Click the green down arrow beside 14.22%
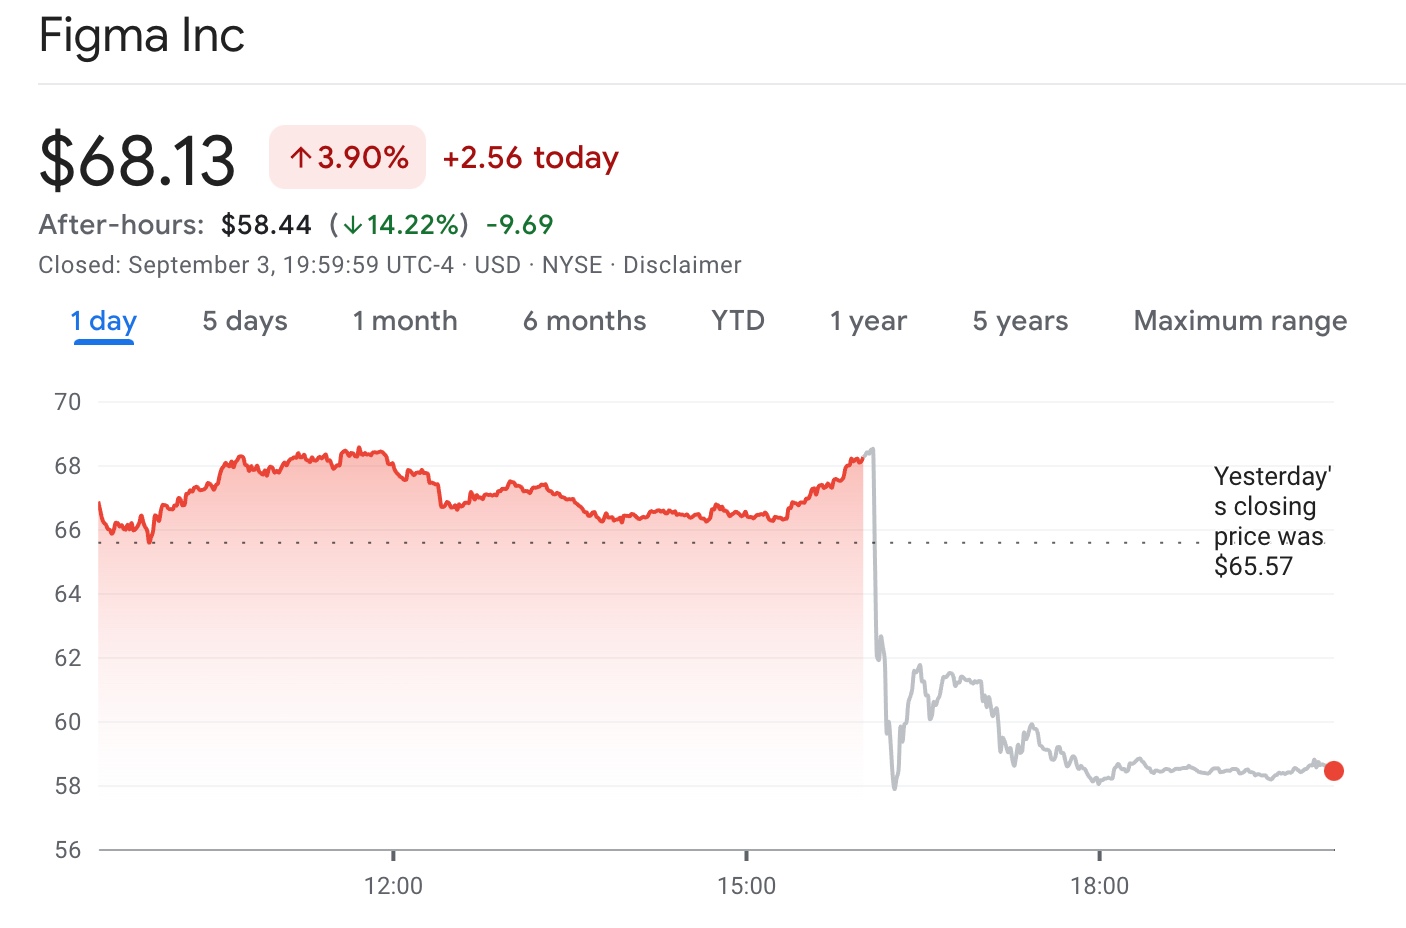This screenshot has height=928, width=1406. coord(352,225)
